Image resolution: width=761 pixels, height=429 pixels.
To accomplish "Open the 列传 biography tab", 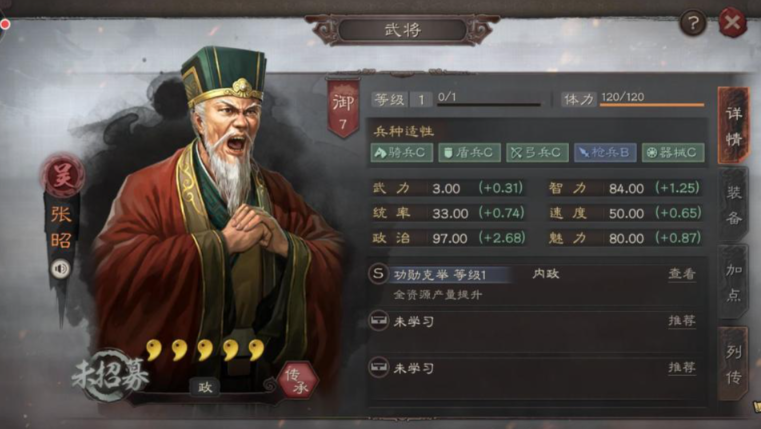I will click(733, 364).
